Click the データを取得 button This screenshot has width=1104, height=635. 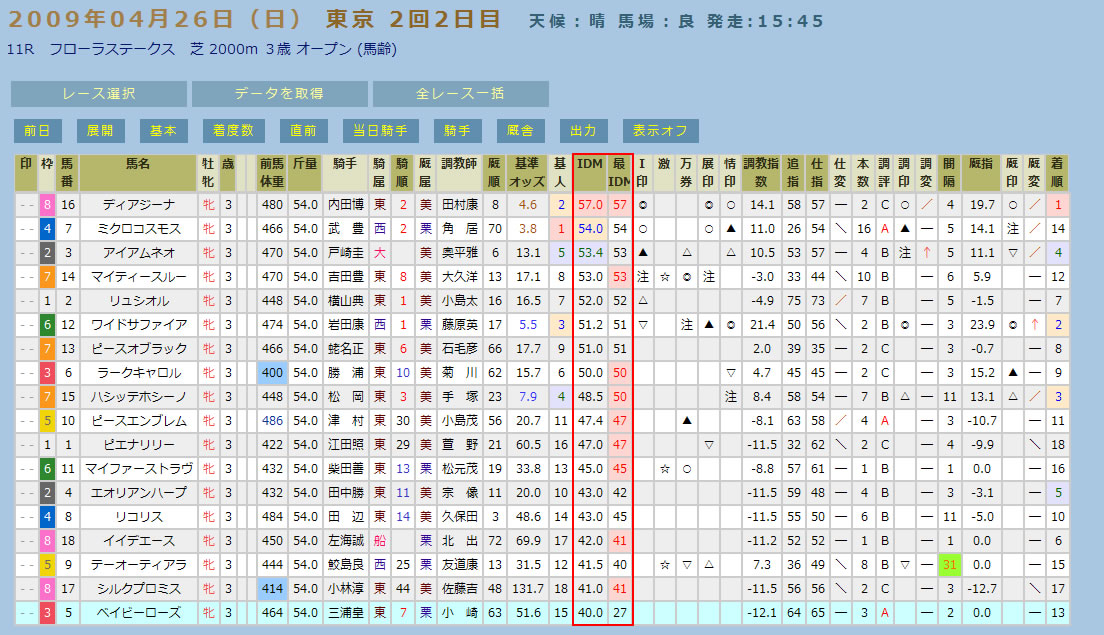click(x=280, y=94)
